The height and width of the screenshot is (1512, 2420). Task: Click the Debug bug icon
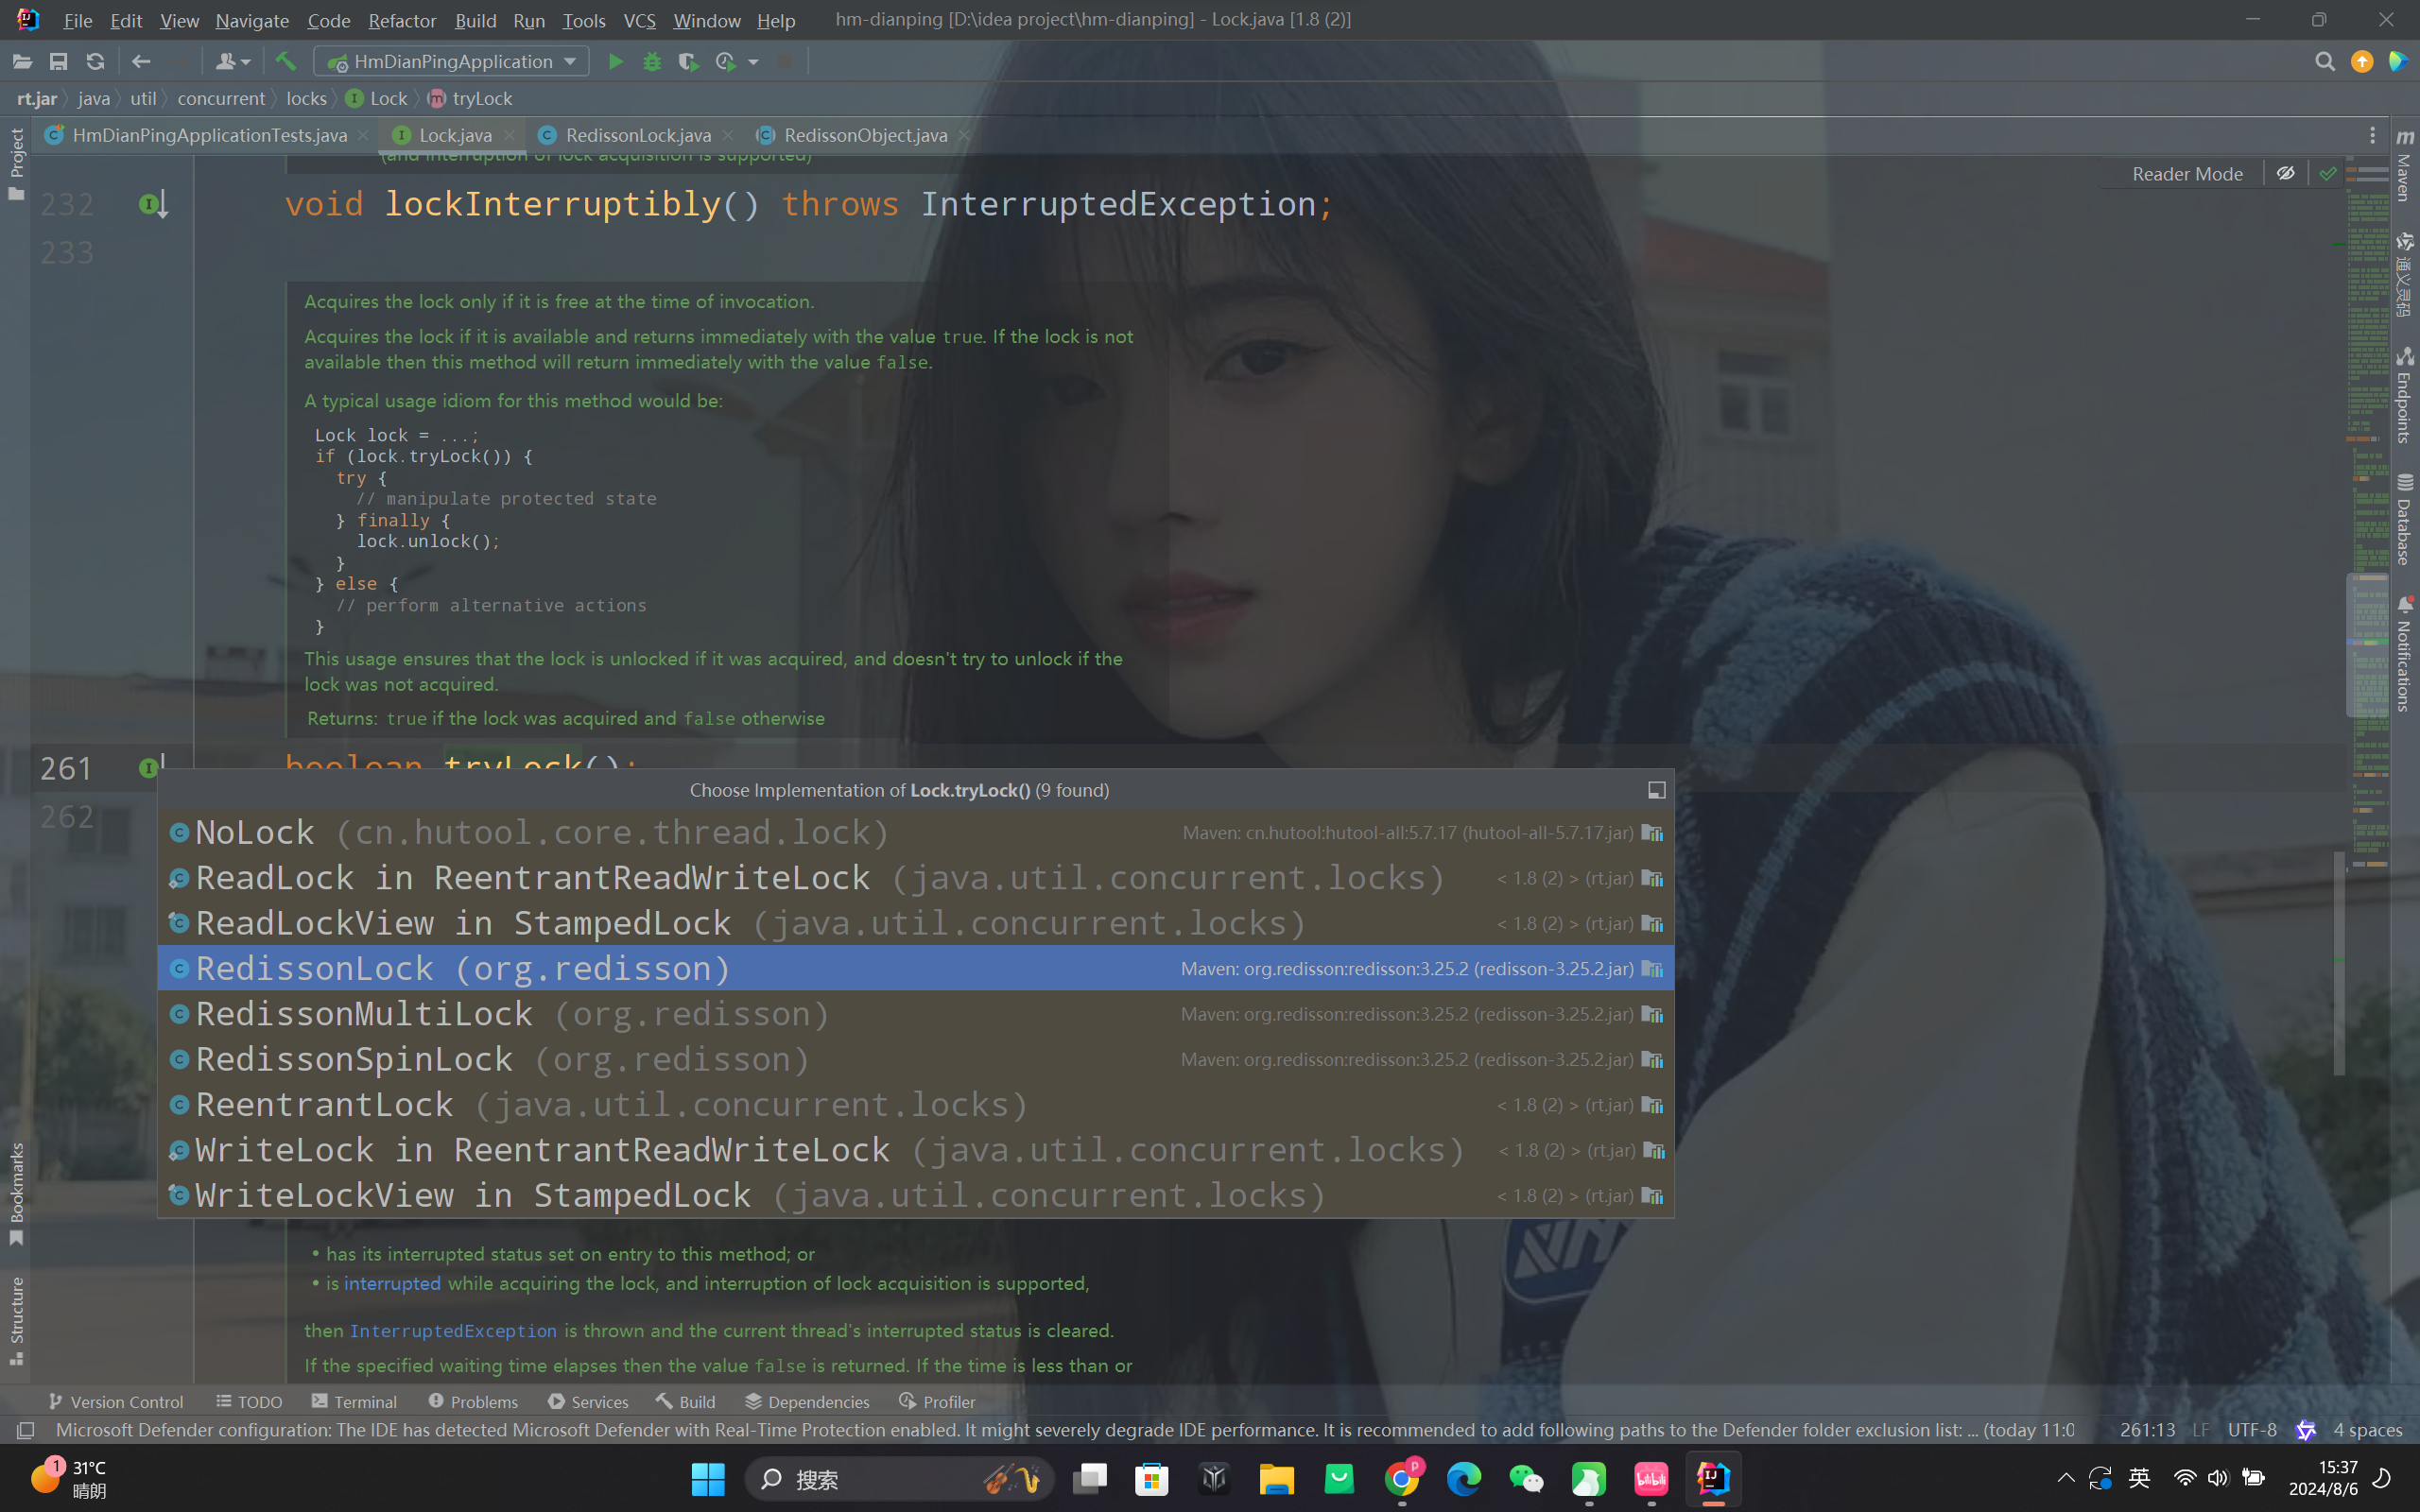pyautogui.click(x=652, y=62)
